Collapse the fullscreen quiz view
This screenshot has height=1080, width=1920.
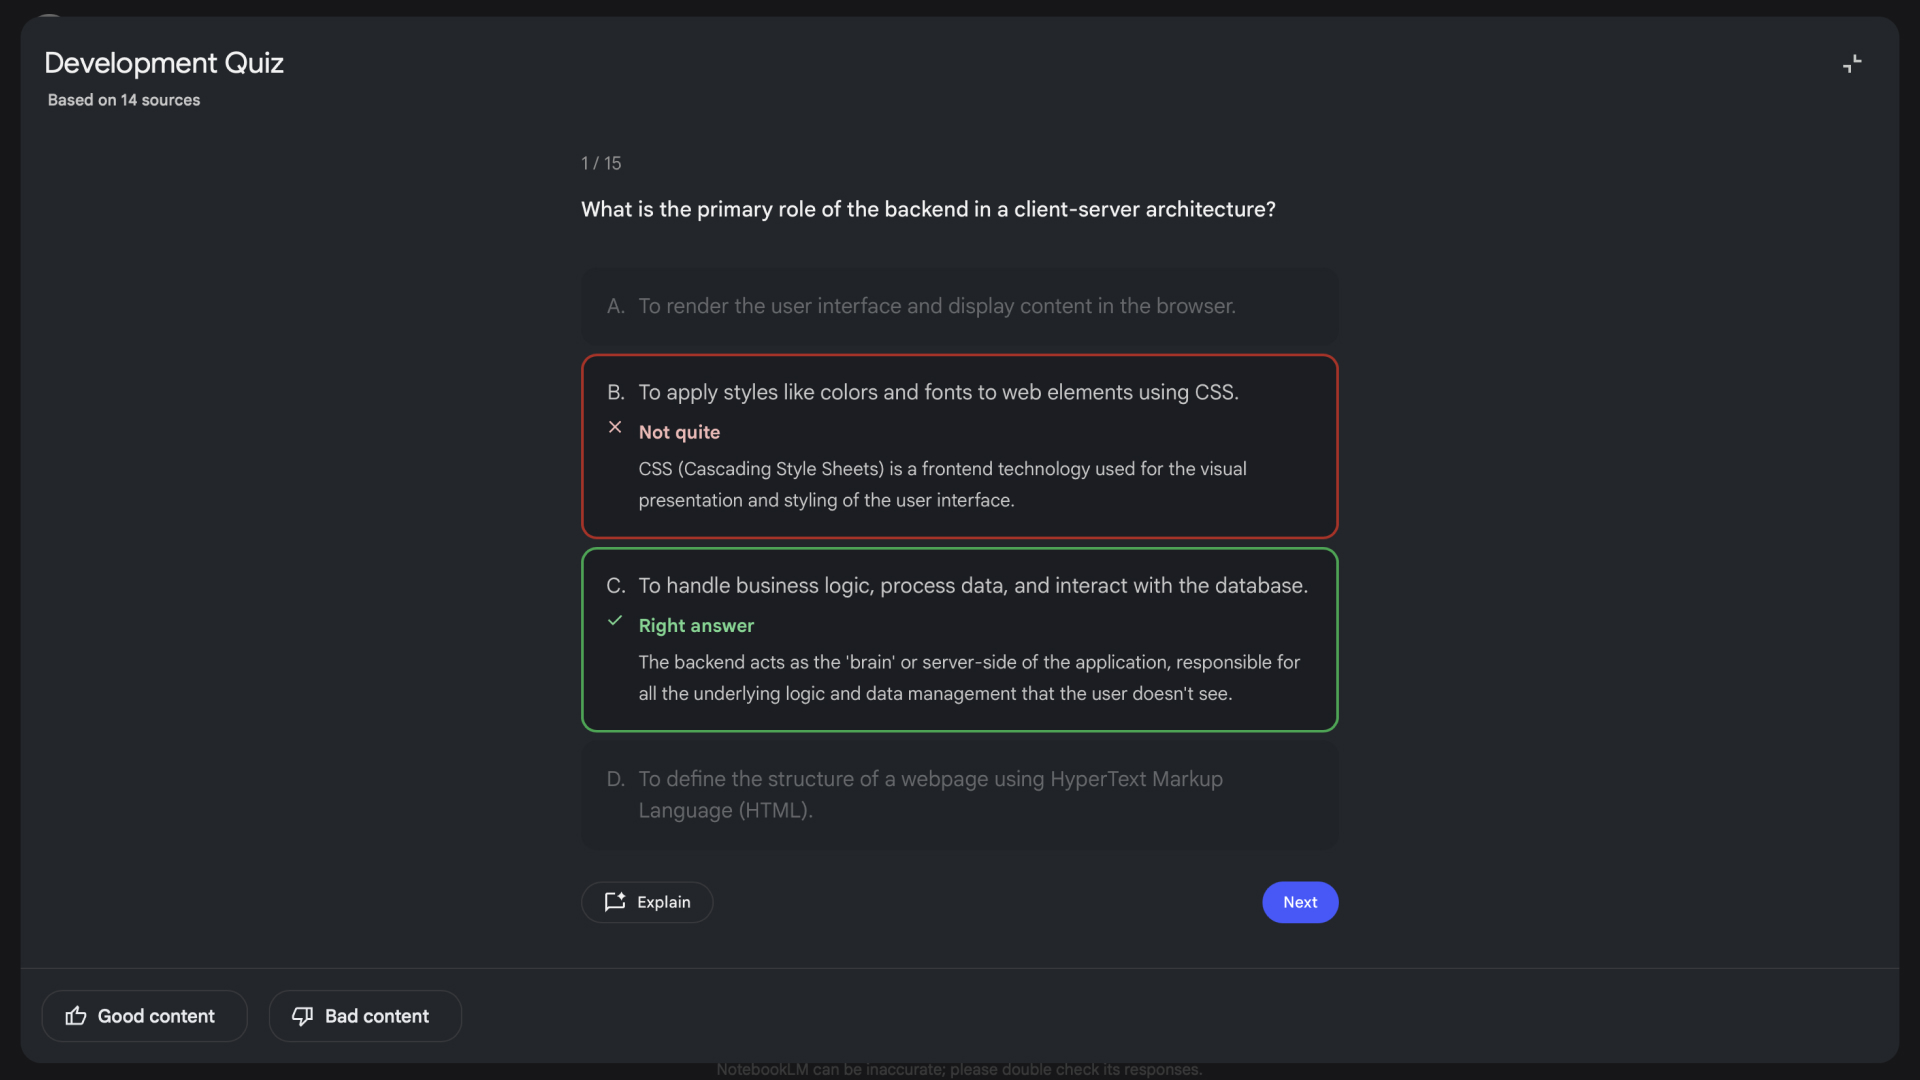tap(1852, 63)
